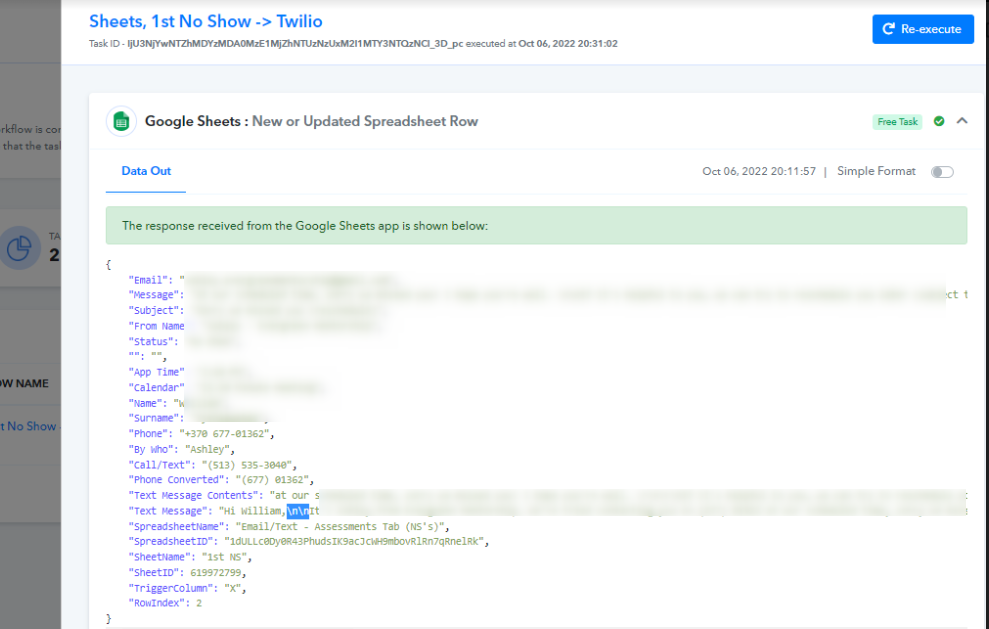Click the By Who value 'Ashley'
This screenshot has height=629, width=989.
click(x=210, y=450)
